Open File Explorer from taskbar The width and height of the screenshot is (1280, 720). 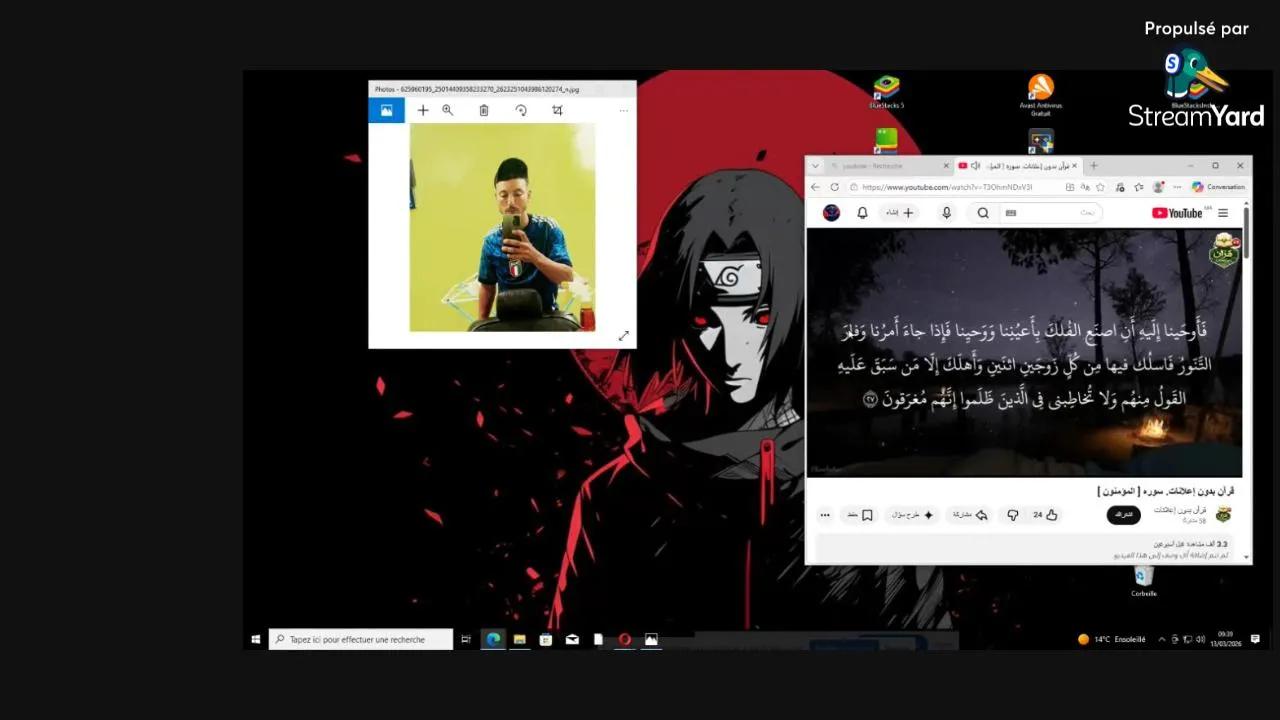click(520, 639)
